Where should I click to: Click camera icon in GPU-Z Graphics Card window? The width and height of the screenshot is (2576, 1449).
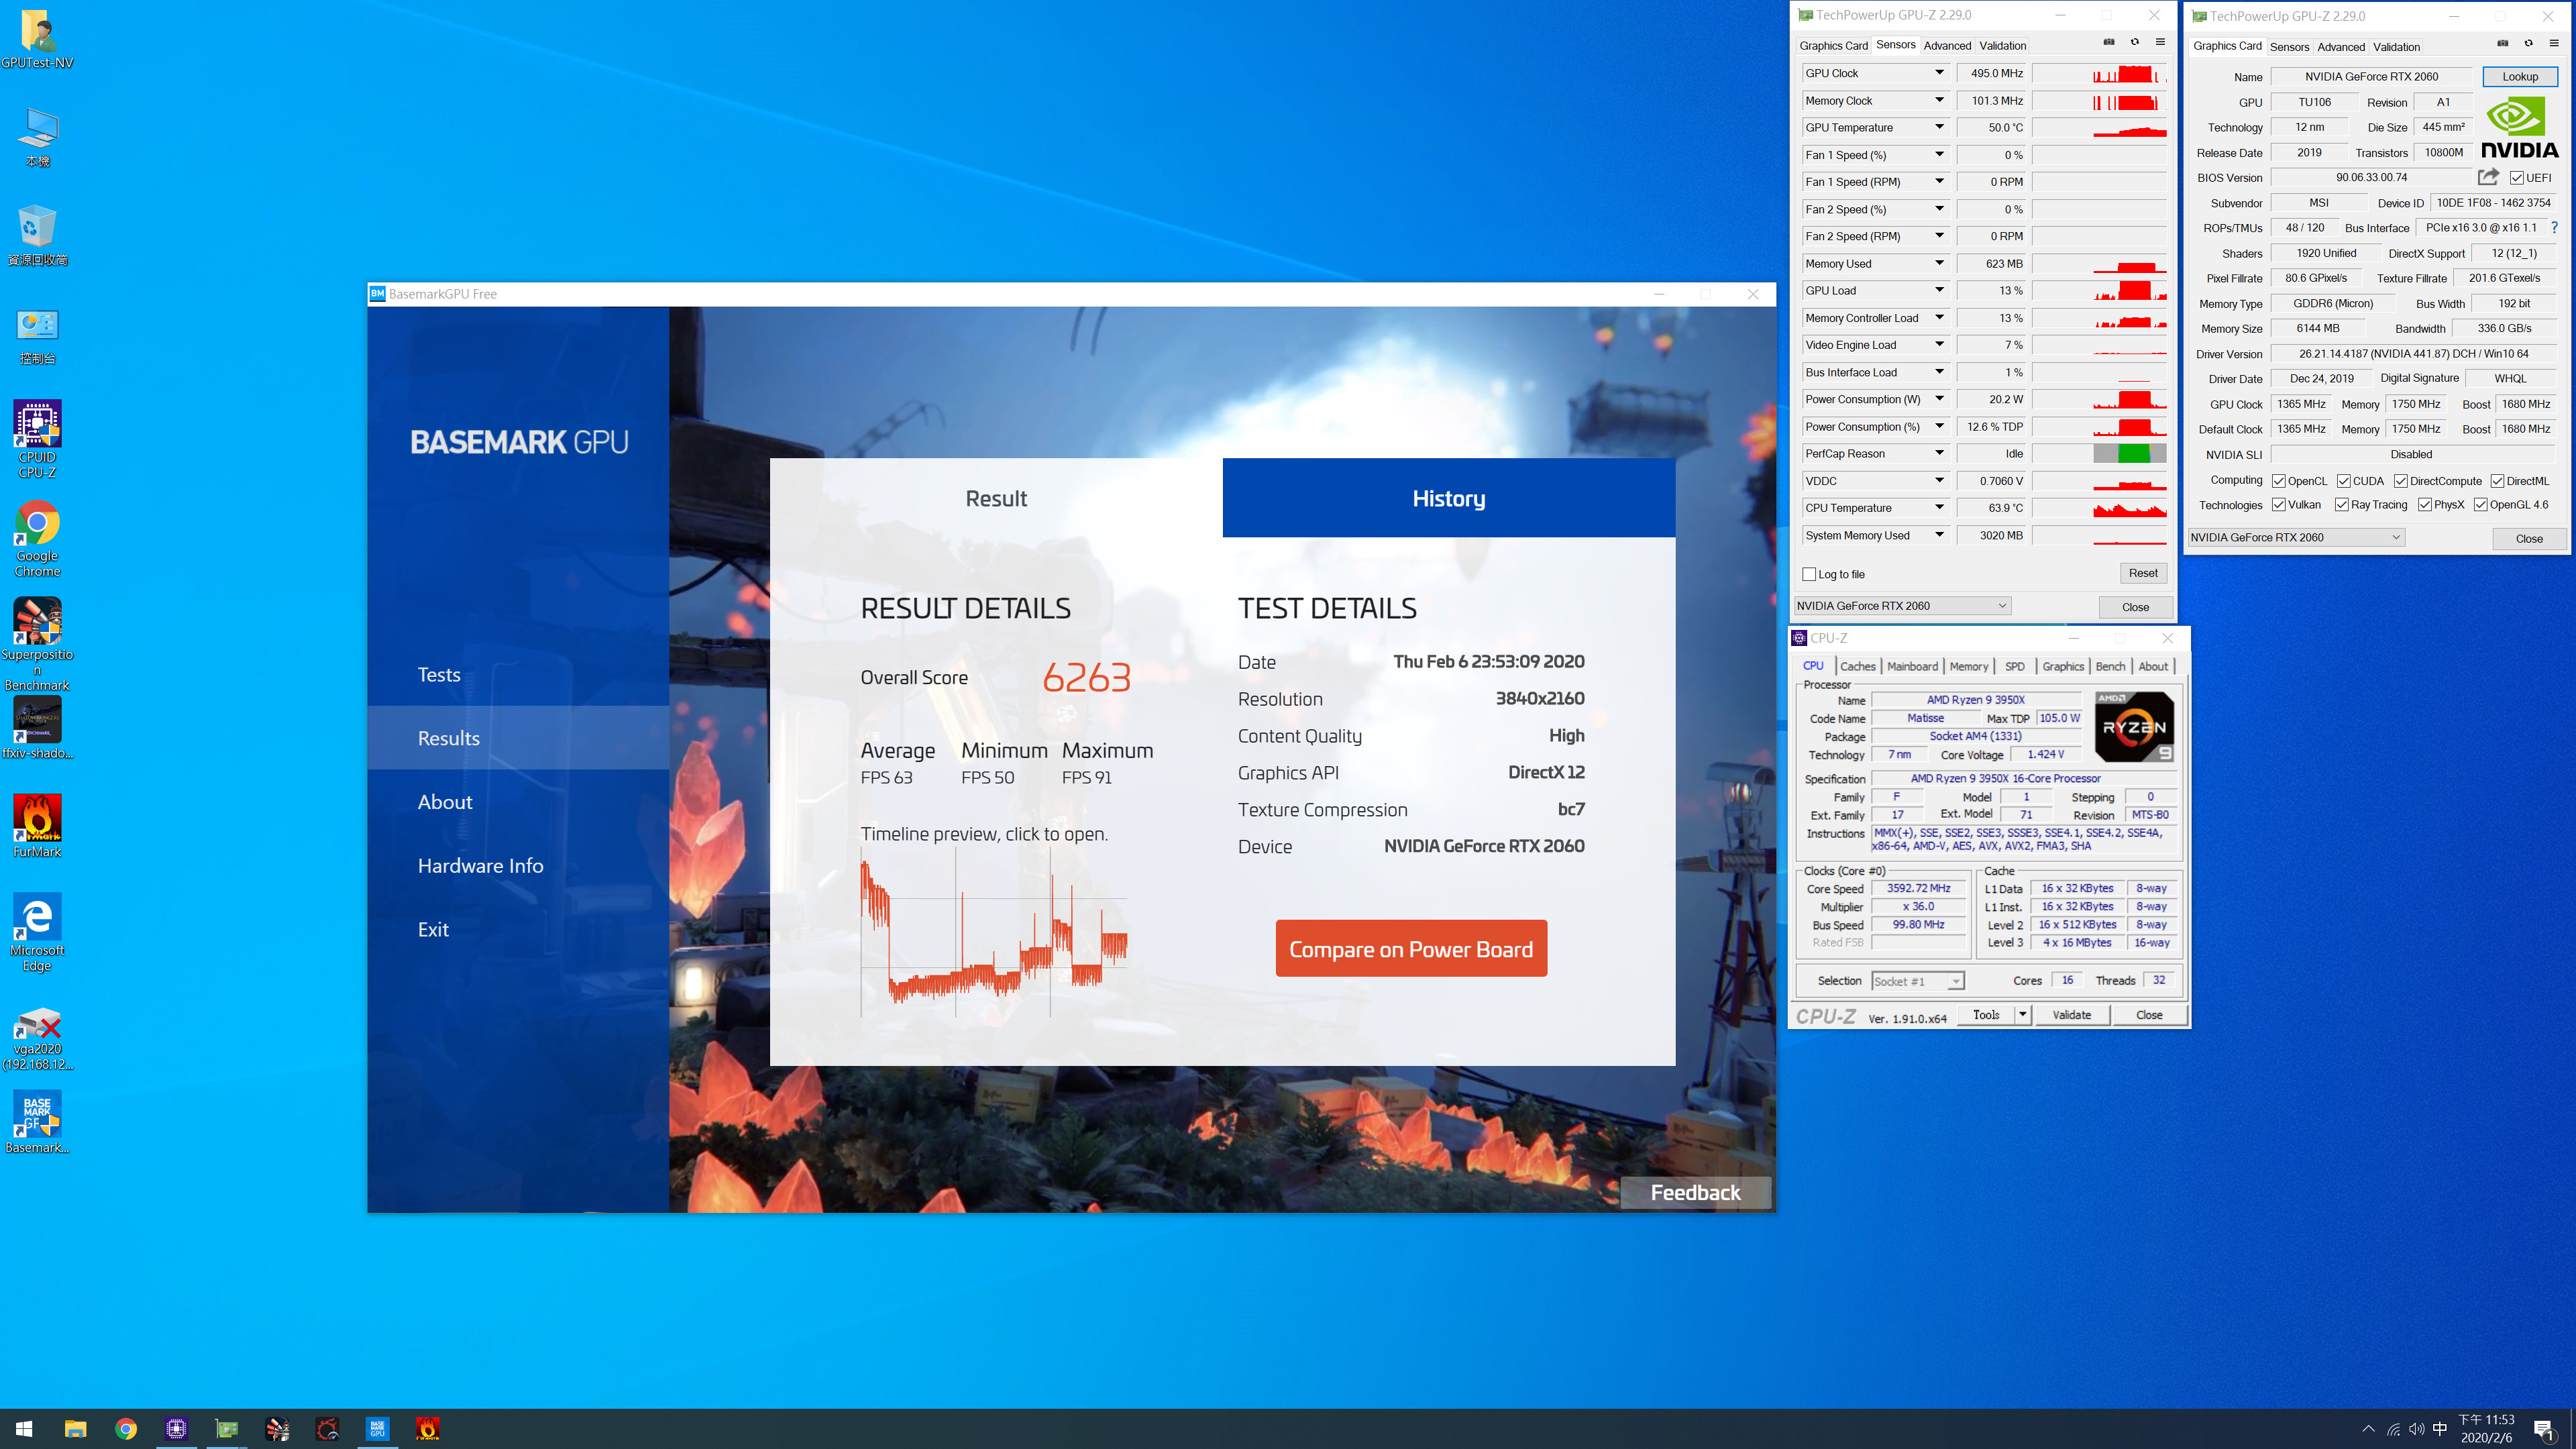(x=2503, y=43)
